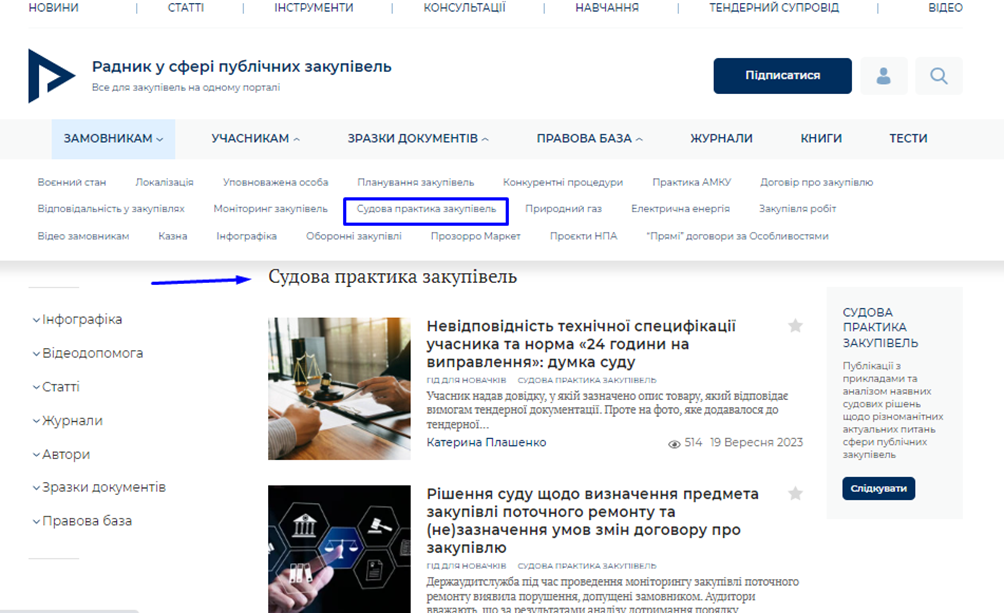Screen dimensions: 1004x613
Task: Star the second article about repair procurement
Action: [x=795, y=494]
